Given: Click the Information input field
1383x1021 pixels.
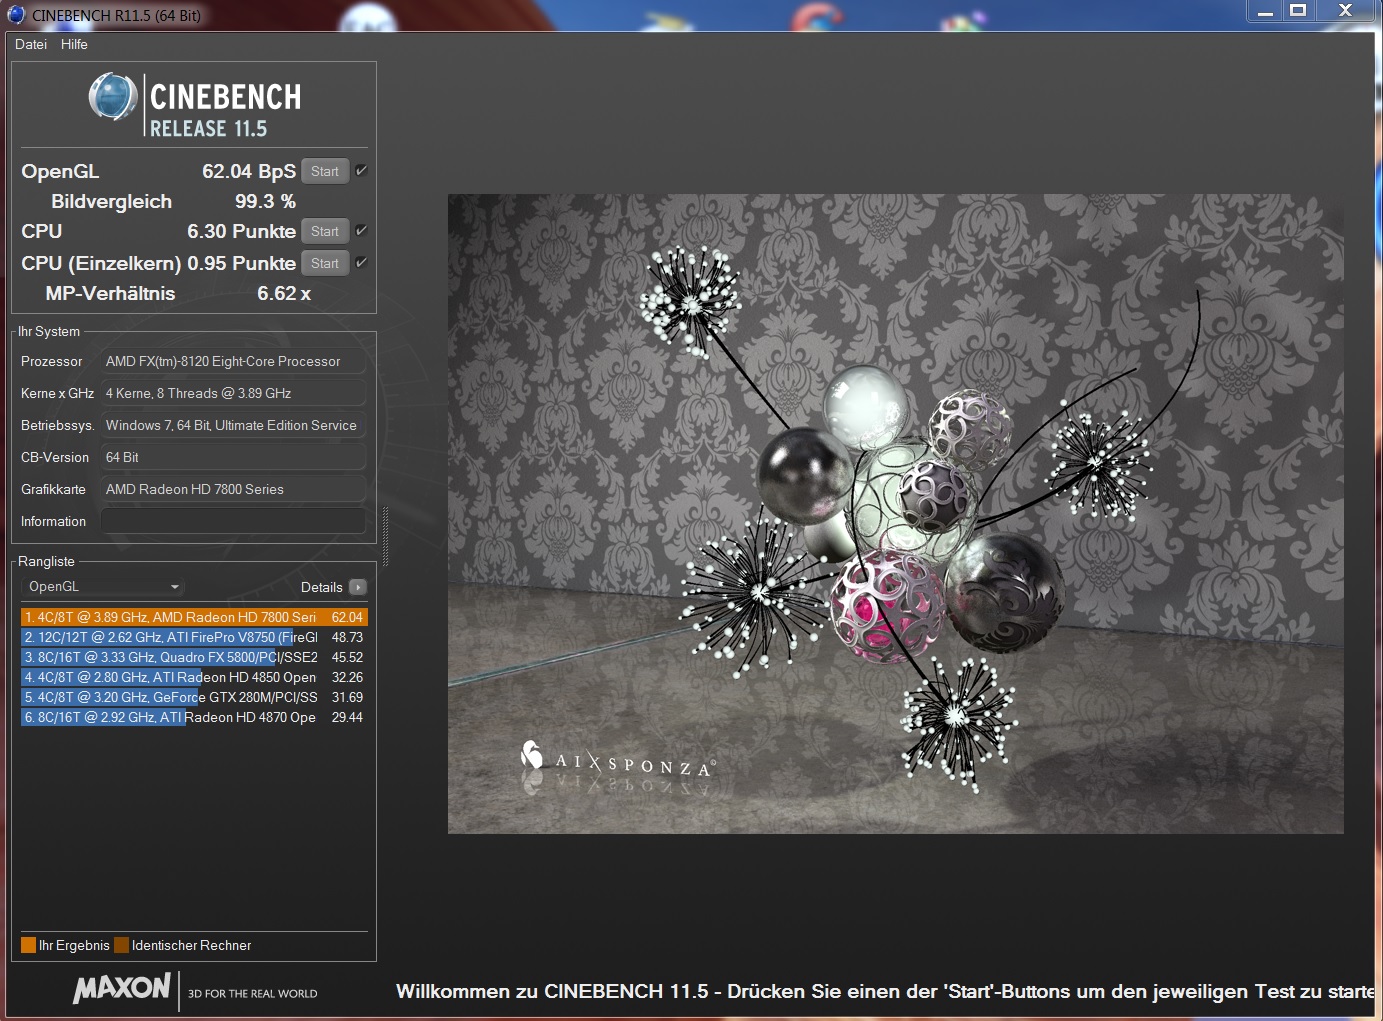Looking at the screenshot, I should pos(233,521).
